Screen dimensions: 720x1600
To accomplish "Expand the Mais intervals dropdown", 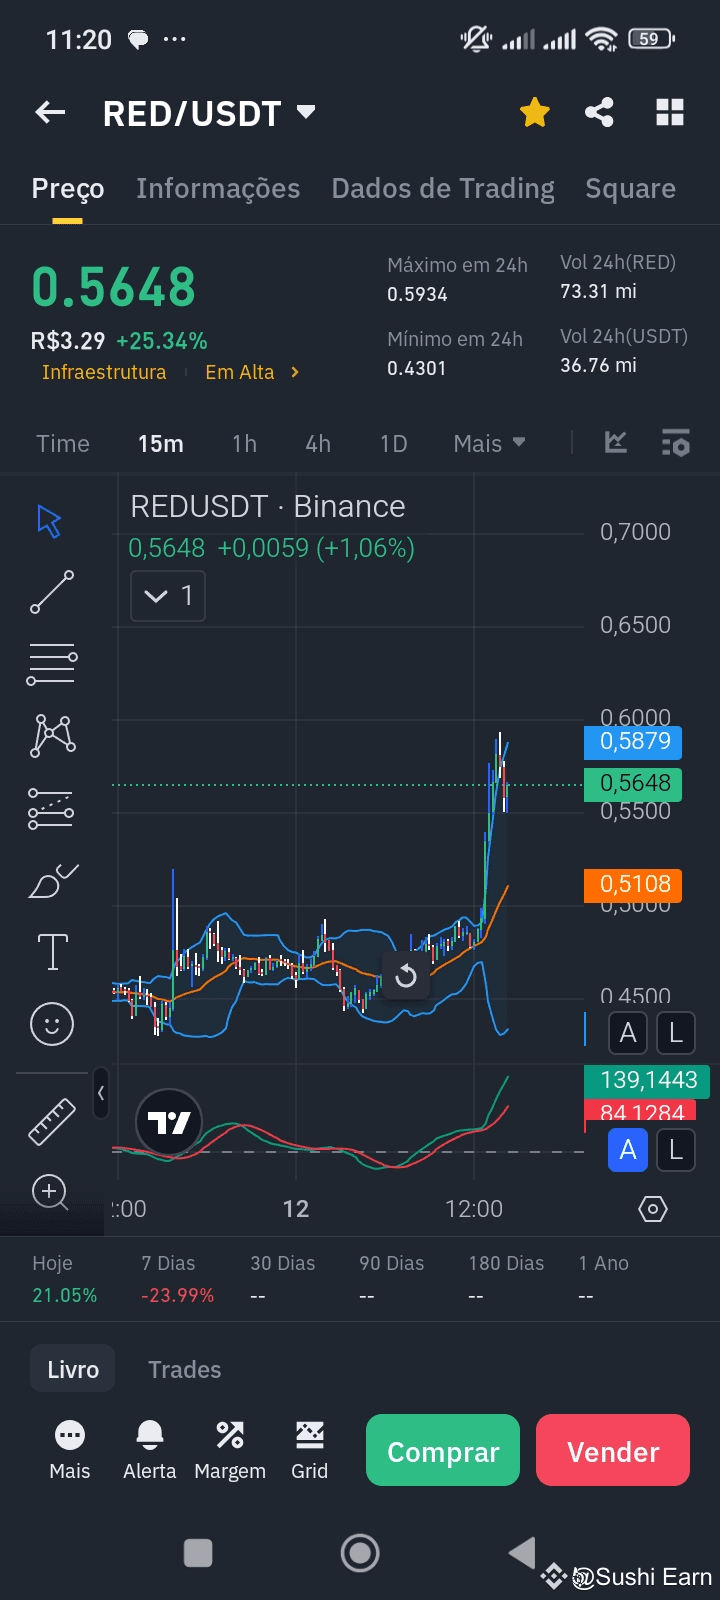I will click(489, 443).
